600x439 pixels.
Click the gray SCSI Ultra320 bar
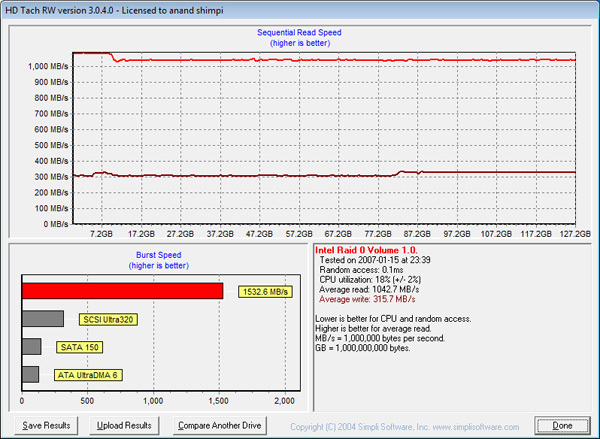[43, 319]
